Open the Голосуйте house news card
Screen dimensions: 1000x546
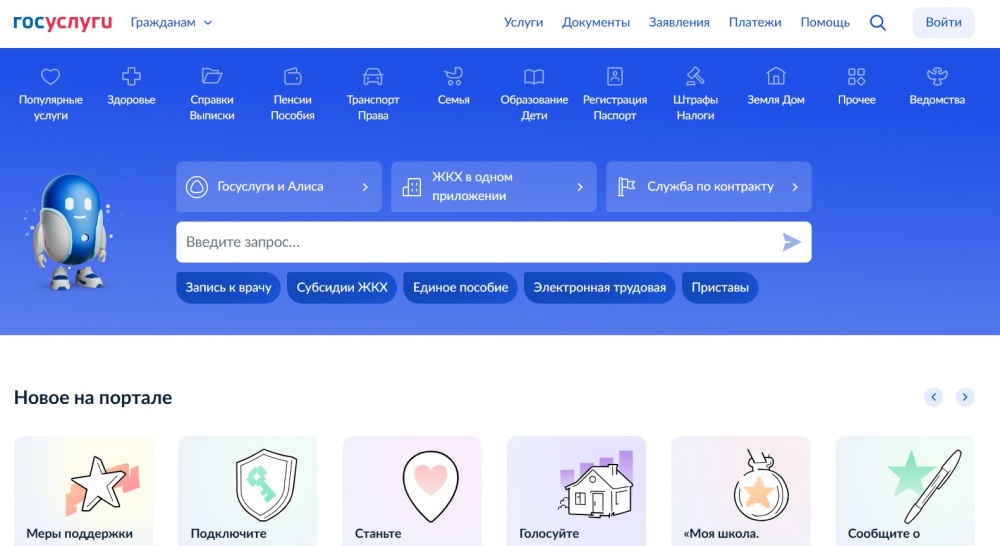point(576,490)
